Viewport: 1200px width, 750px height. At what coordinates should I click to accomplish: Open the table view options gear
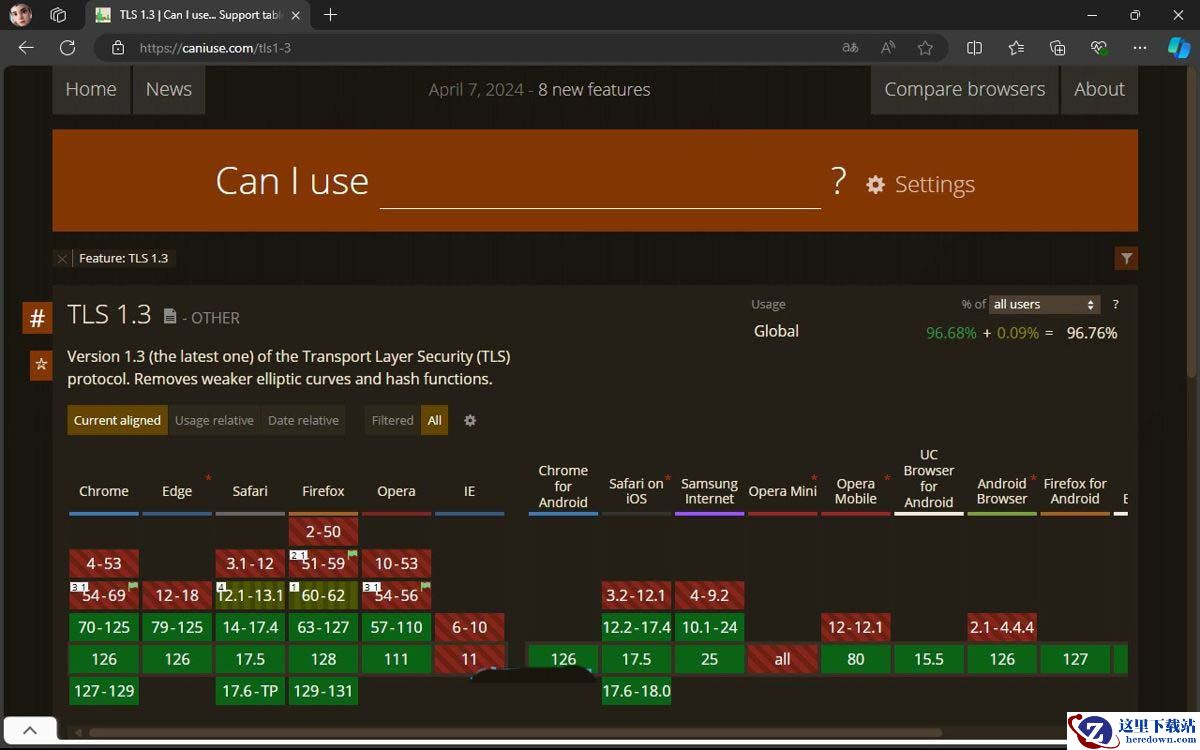click(x=470, y=420)
